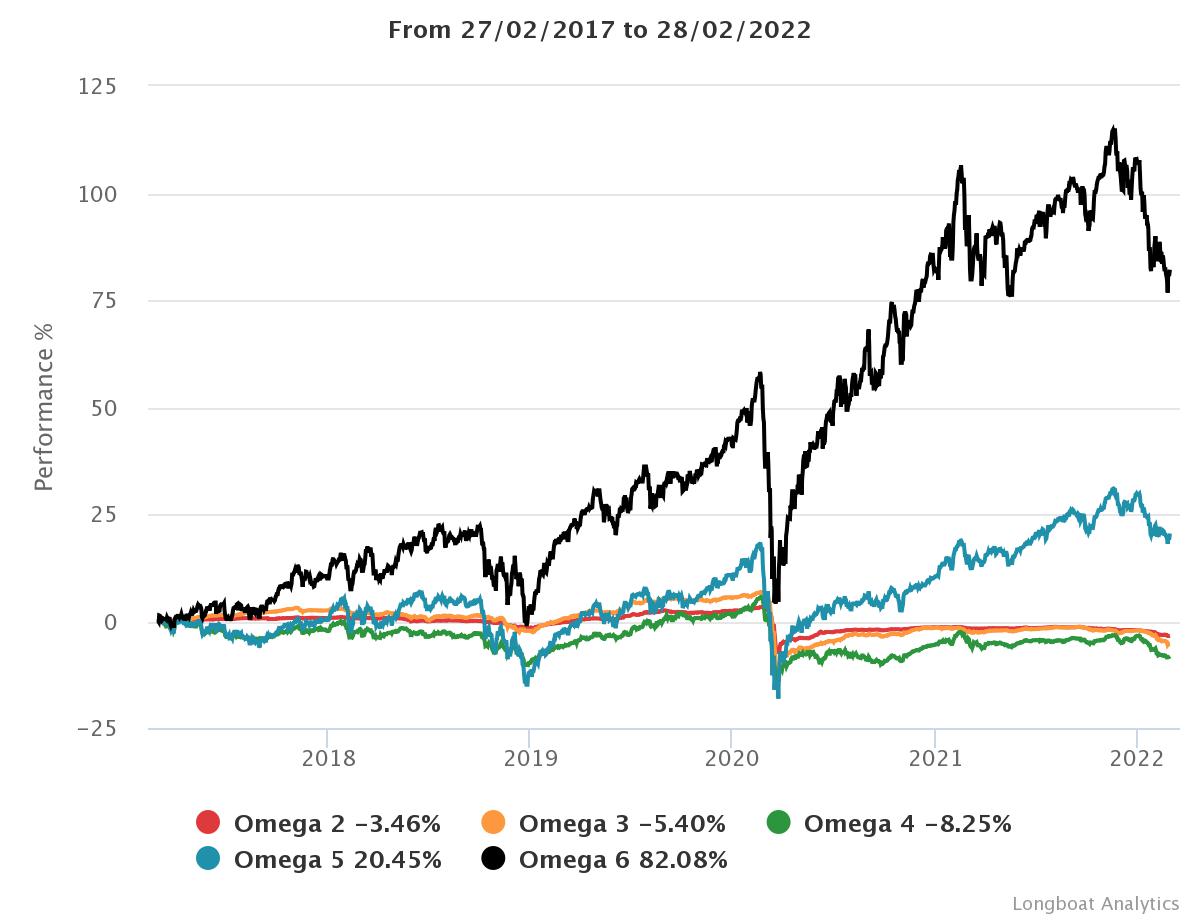The height and width of the screenshot is (920, 1200).
Task: Click the 2020 x-axis tick label
Action: point(731,757)
